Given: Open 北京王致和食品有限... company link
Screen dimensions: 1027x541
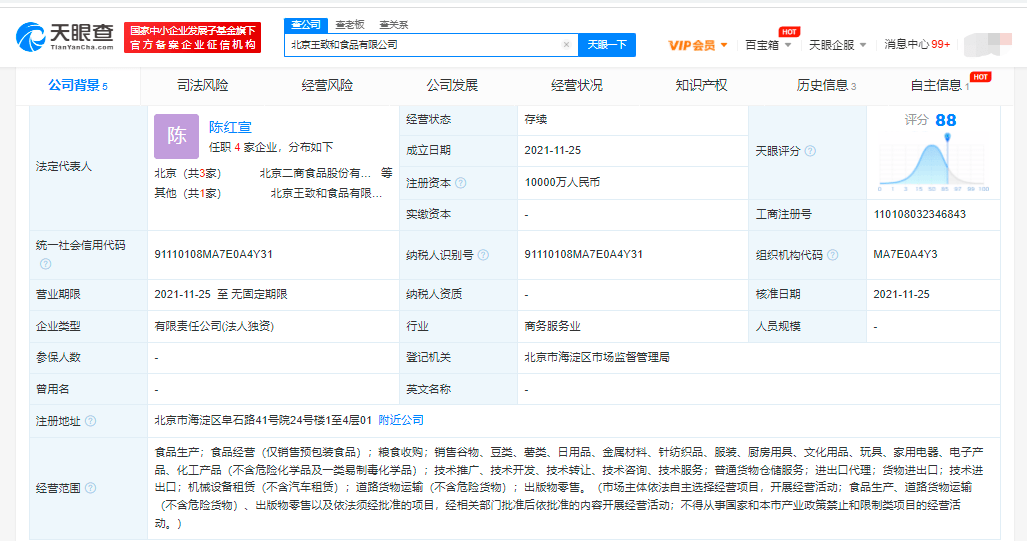Looking at the screenshot, I should point(326,193).
